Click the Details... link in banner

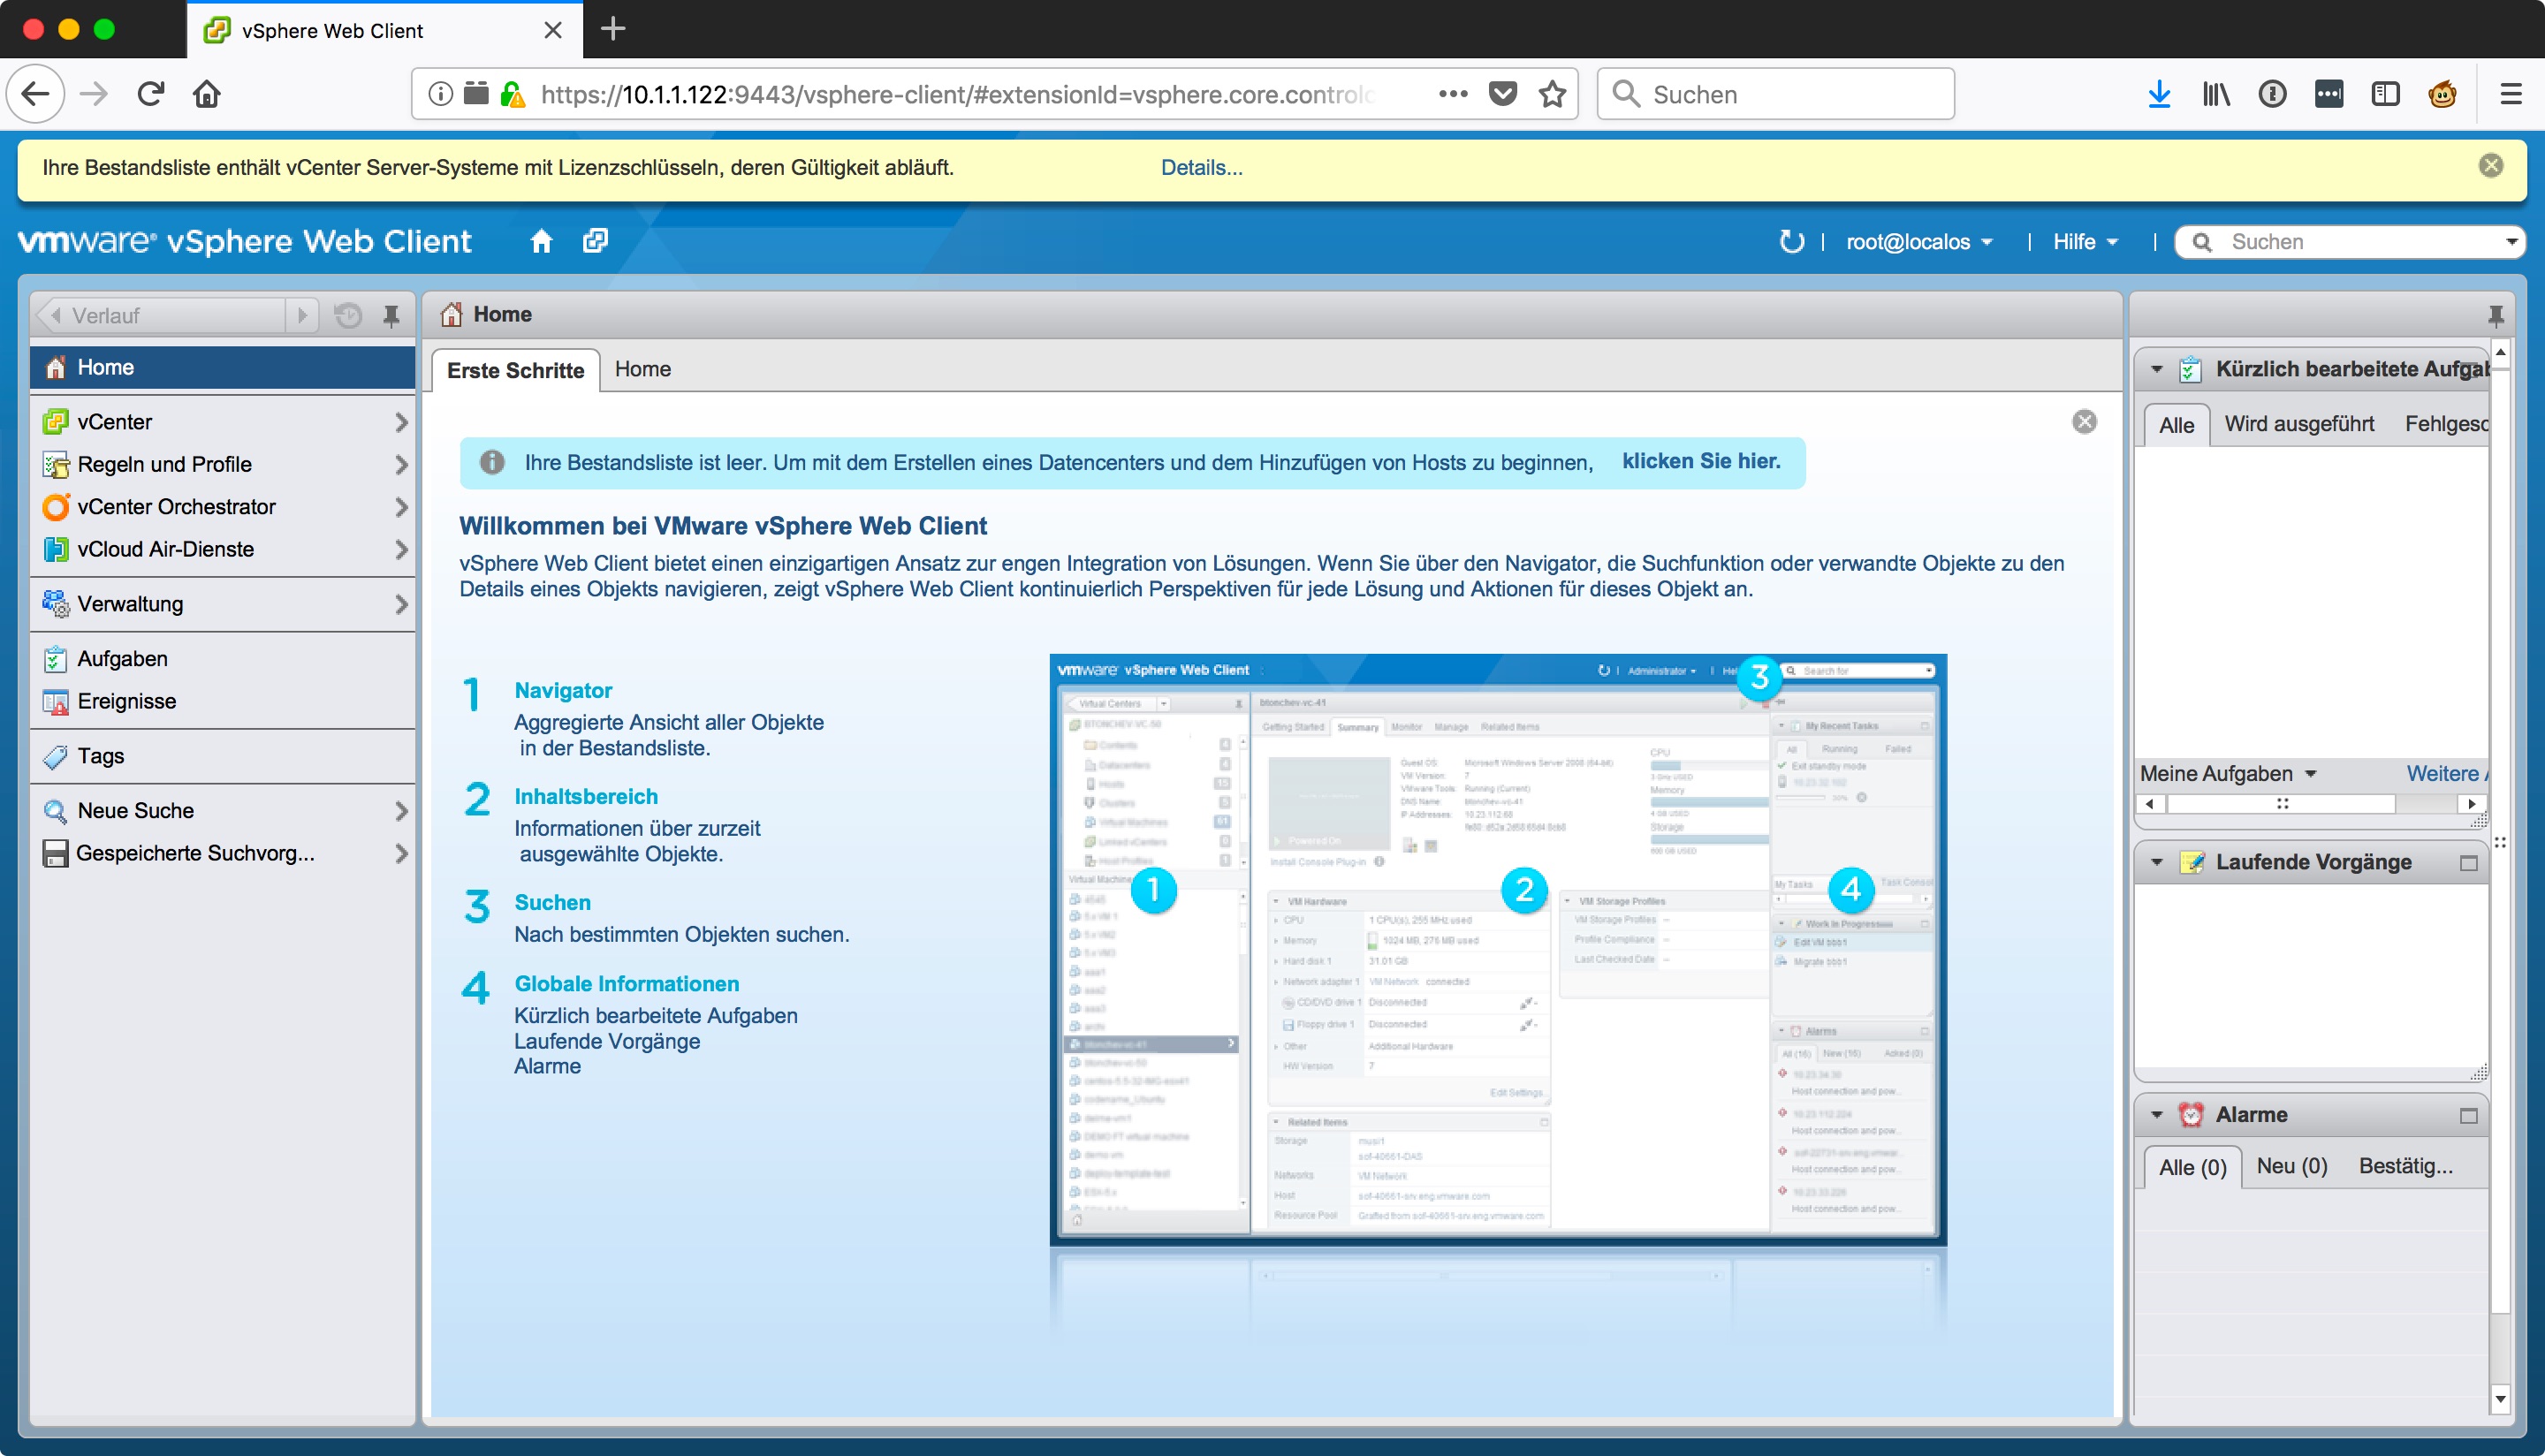(1201, 168)
